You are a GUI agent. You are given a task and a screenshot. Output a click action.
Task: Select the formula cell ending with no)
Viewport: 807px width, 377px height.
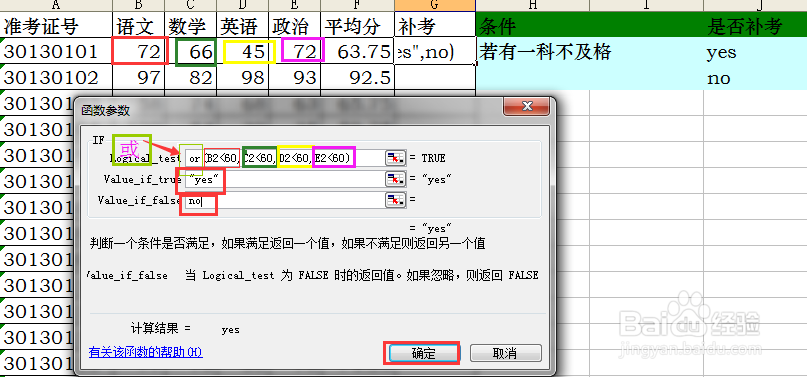coord(435,51)
